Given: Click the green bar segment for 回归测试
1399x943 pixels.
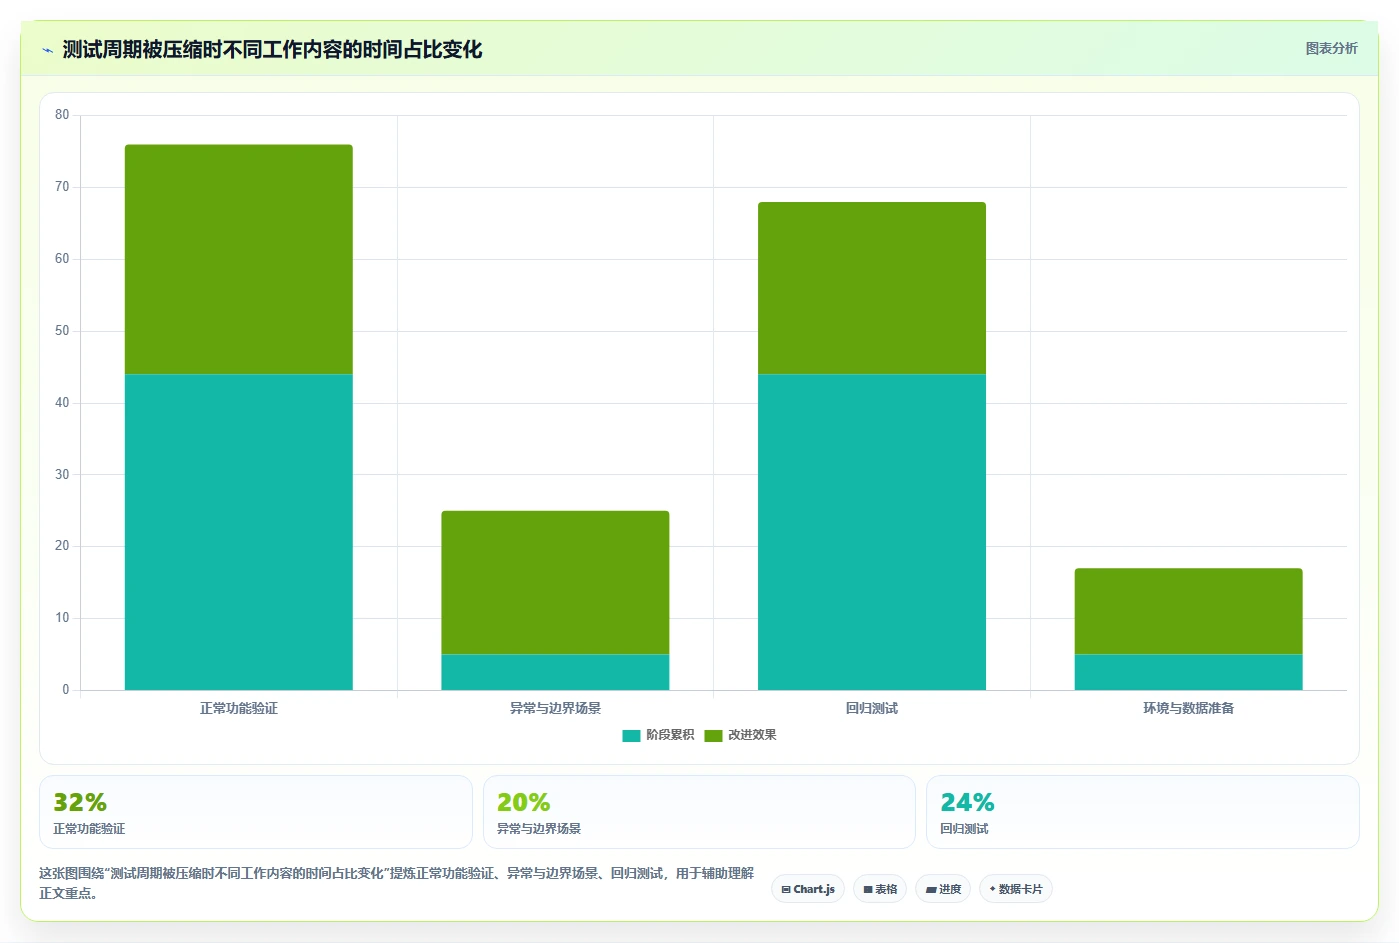Looking at the screenshot, I should (872, 288).
